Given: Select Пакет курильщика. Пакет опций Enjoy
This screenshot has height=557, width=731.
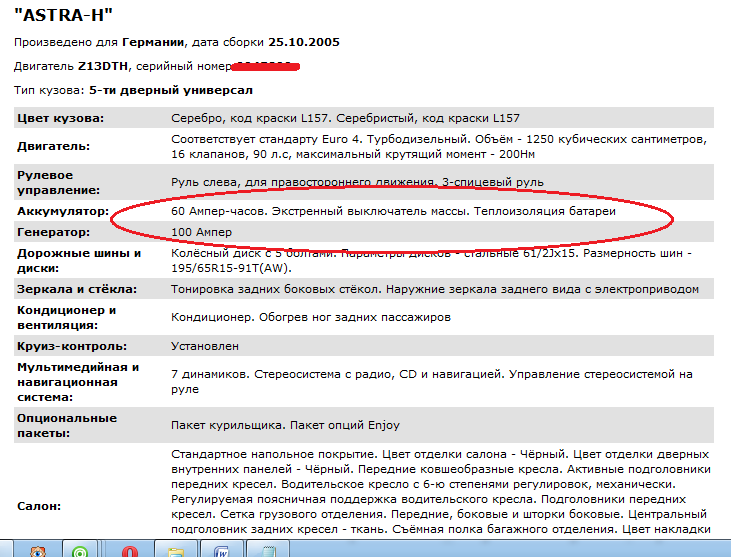Looking at the screenshot, I should click(x=285, y=425).
